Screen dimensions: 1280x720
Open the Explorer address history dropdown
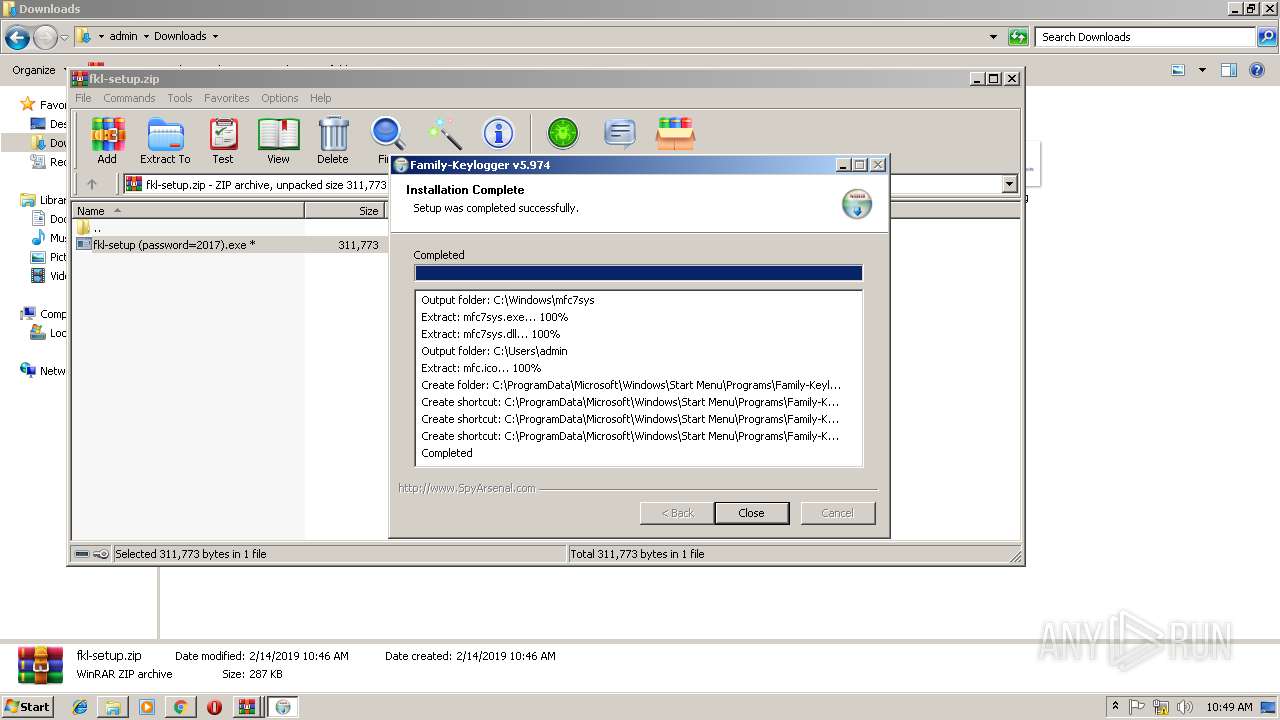coord(993,37)
